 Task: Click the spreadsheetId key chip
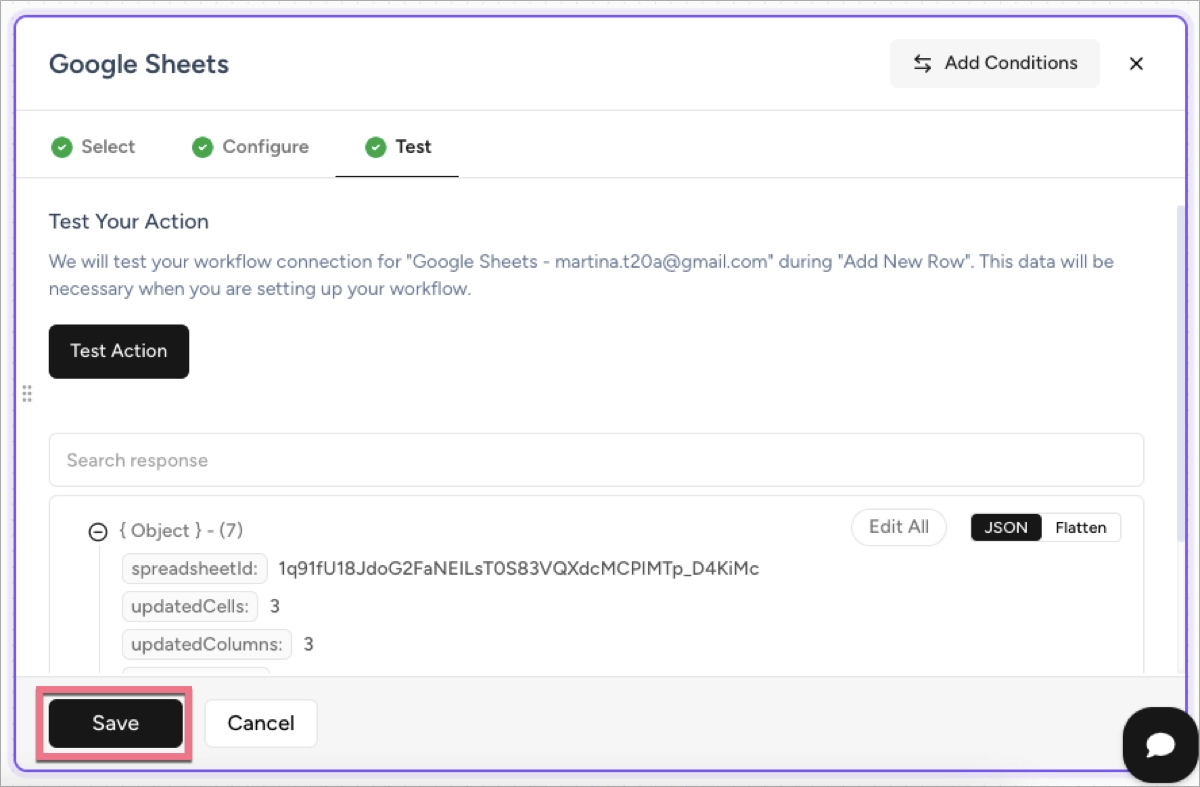tap(194, 568)
